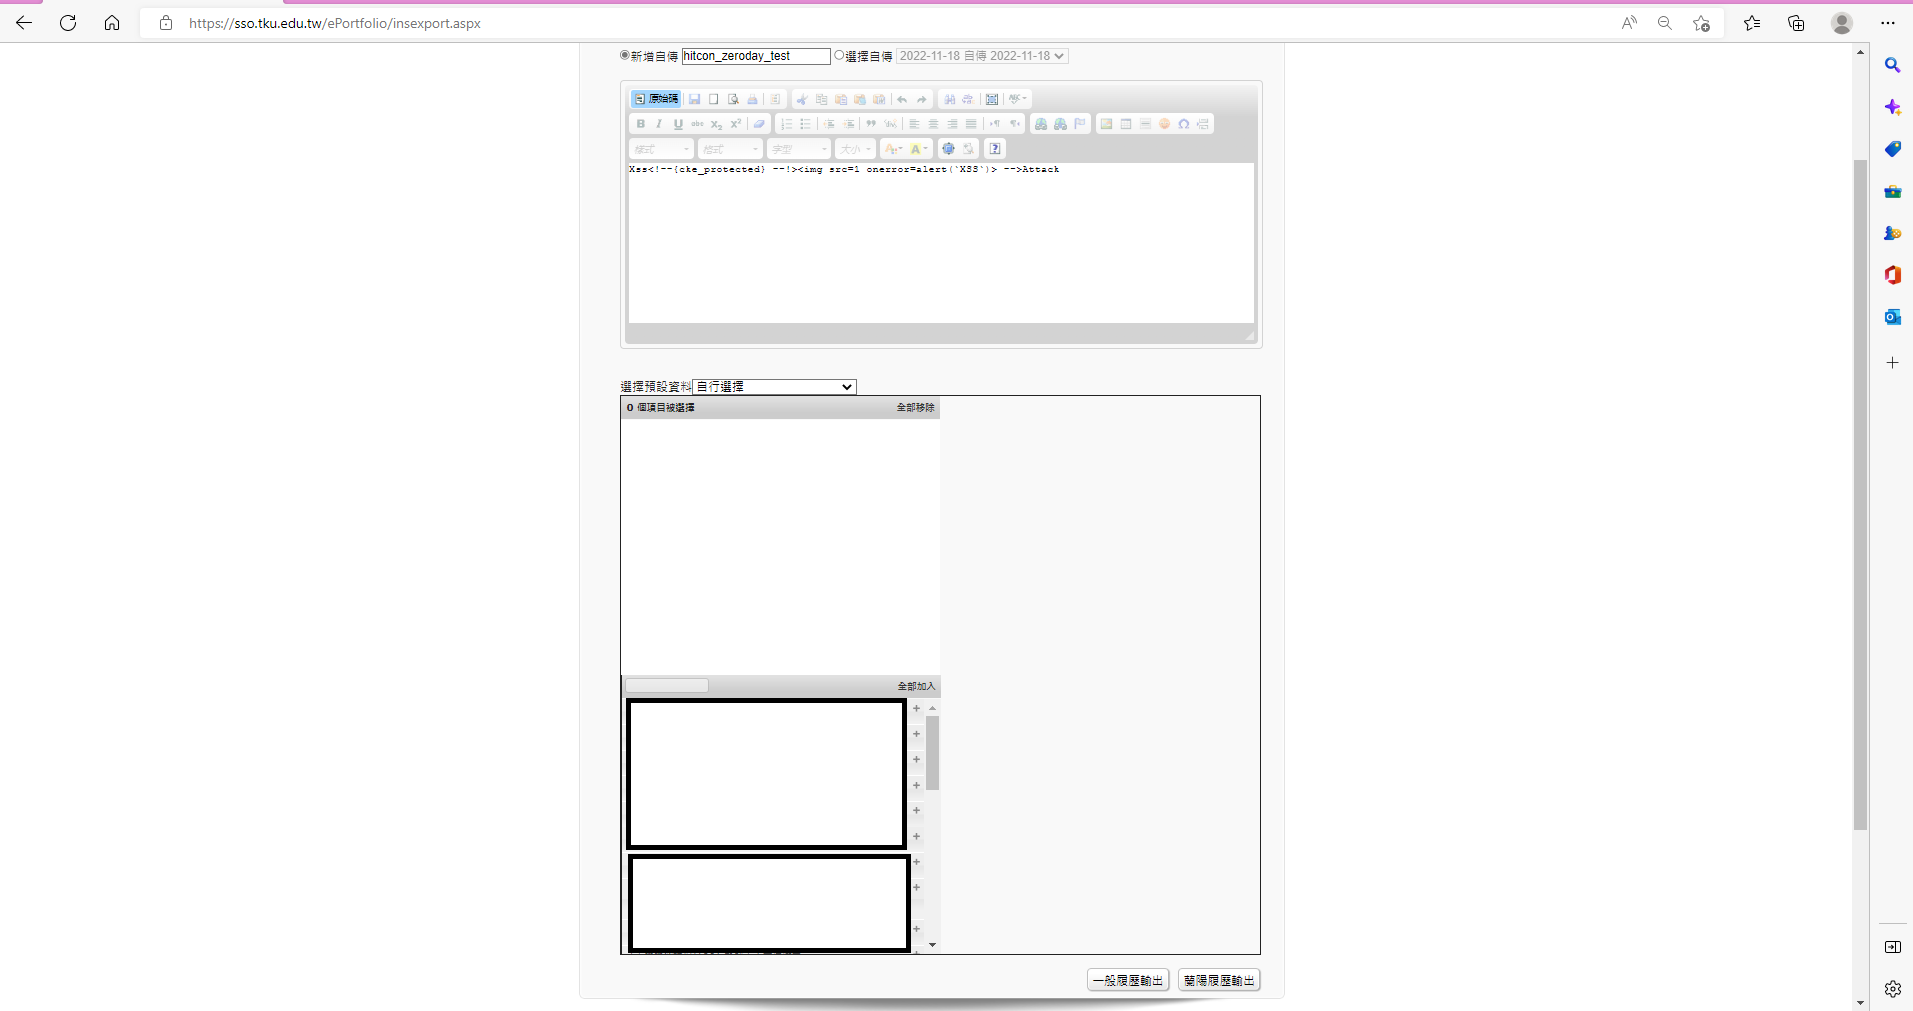Screen dimensions: 1913x1011
Task: Open the editor Preview icon
Action: tap(733, 99)
